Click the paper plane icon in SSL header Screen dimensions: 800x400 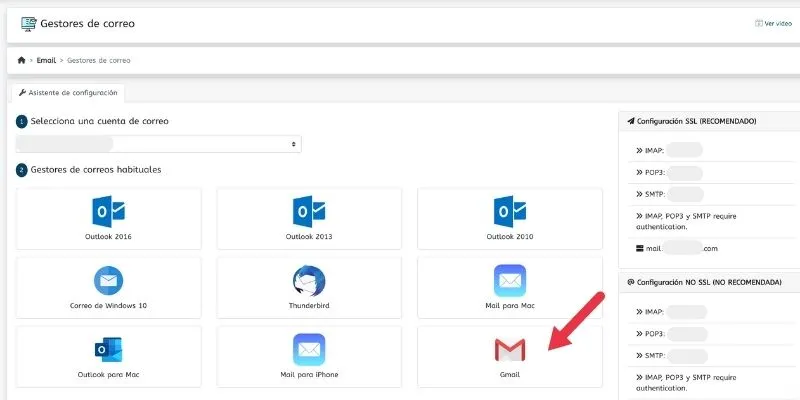tap(631, 121)
